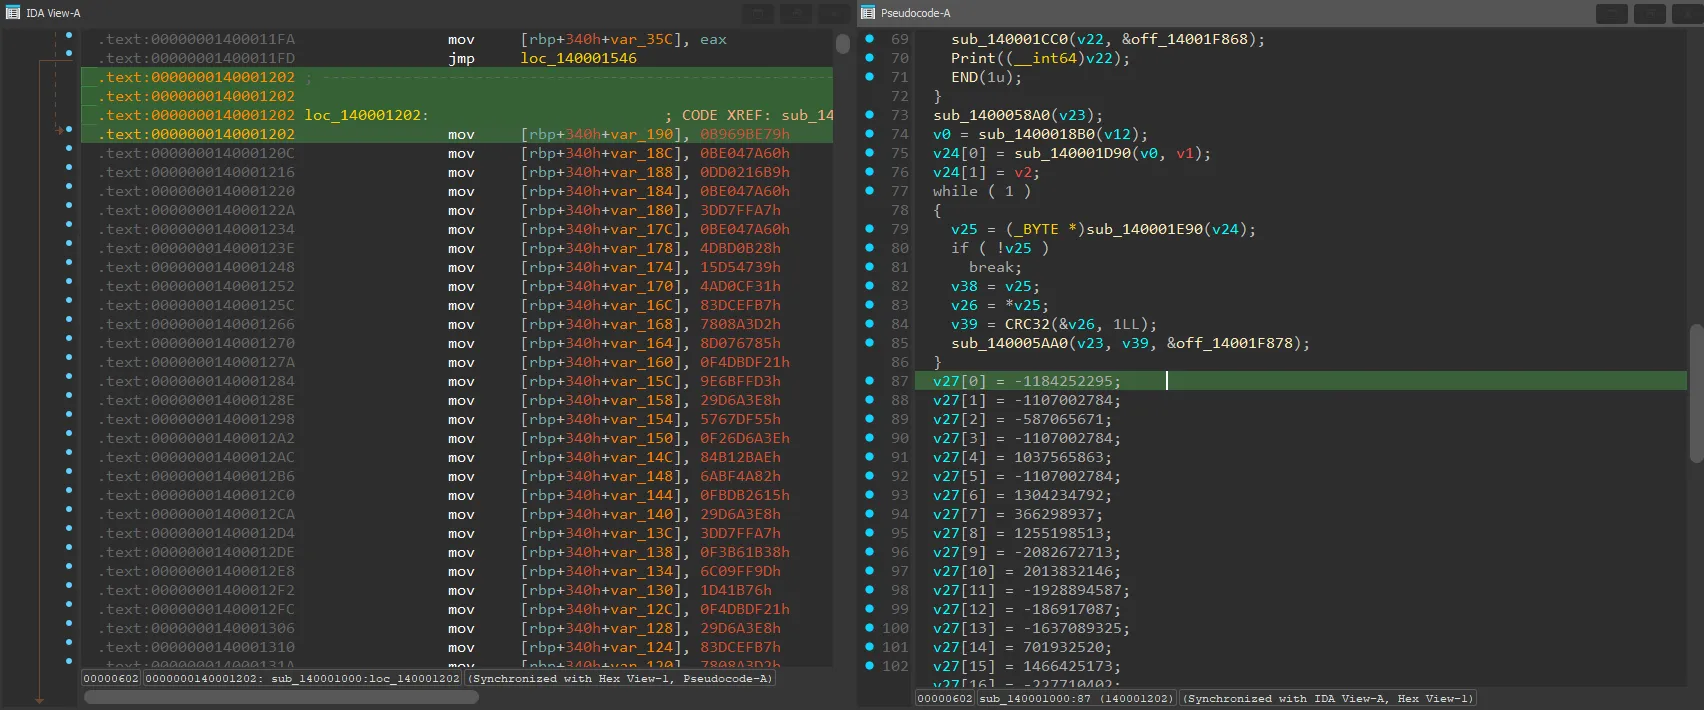Viewport: 1704px width, 710px height.
Task: Click breakpoint dot on pseudocode line 102
Action: (x=869, y=666)
